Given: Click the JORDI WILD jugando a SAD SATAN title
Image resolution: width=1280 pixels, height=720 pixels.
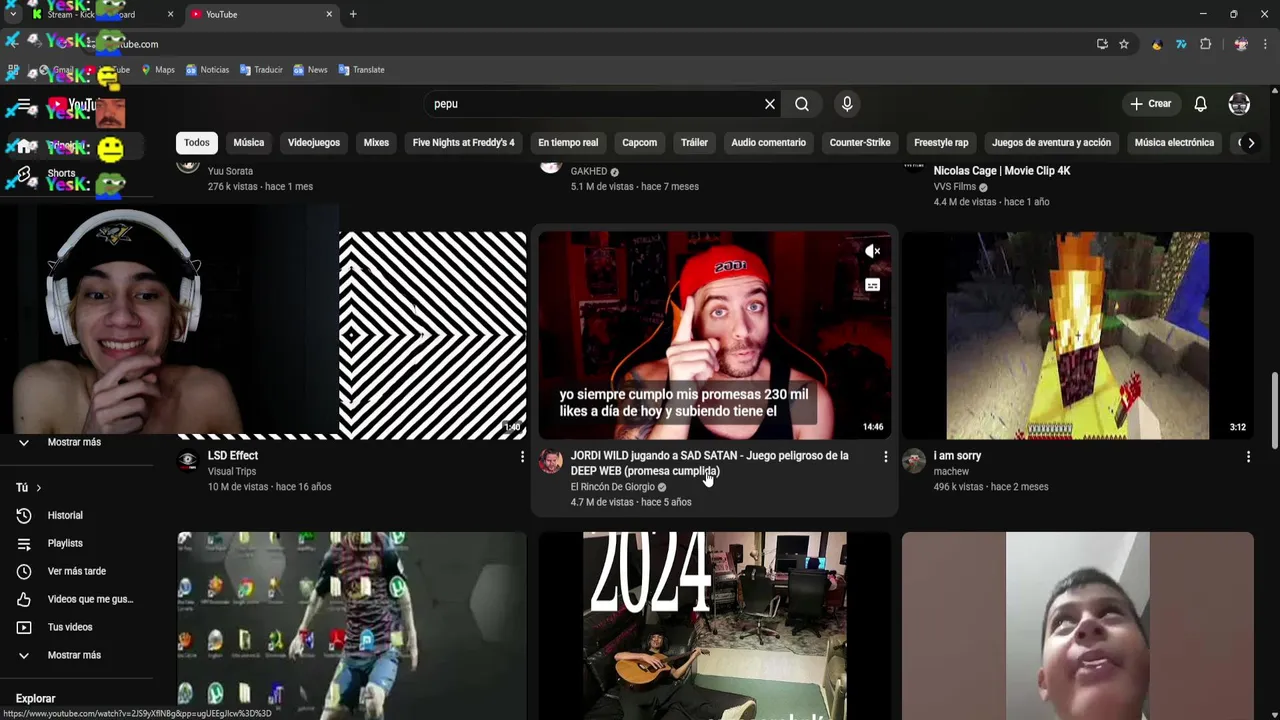Looking at the screenshot, I should 709,463.
